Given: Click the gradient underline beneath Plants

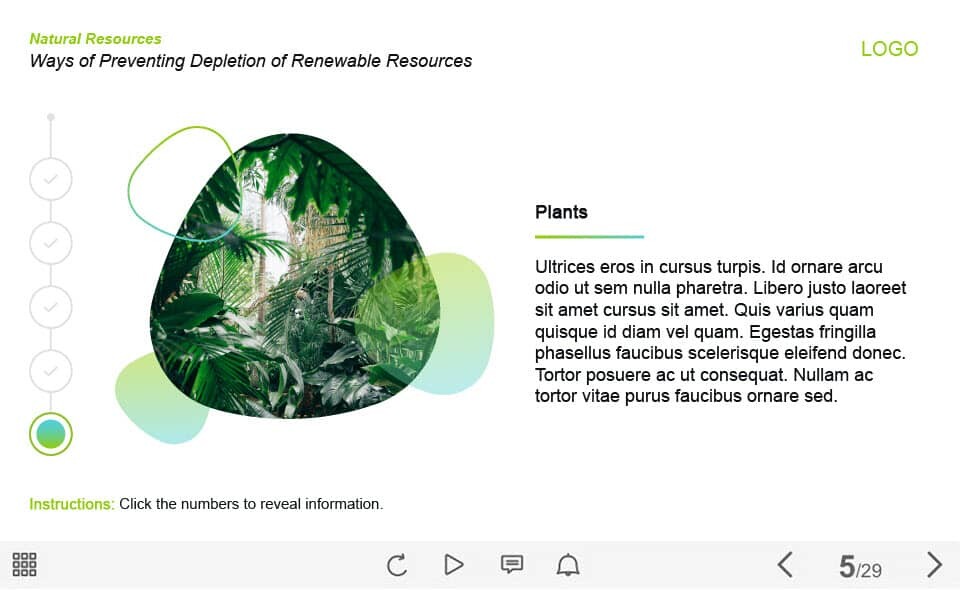Looking at the screenshot, I should (589, 237).
